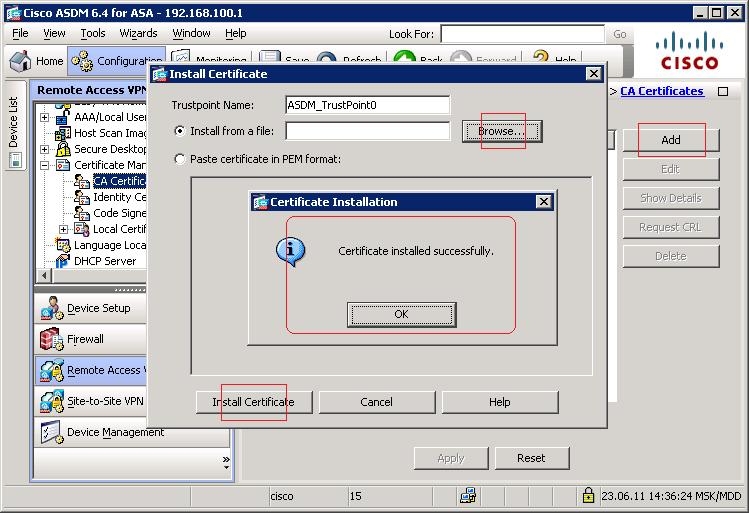Open the Window menu
The image size is (749, 513).
(x=191, y=33)
